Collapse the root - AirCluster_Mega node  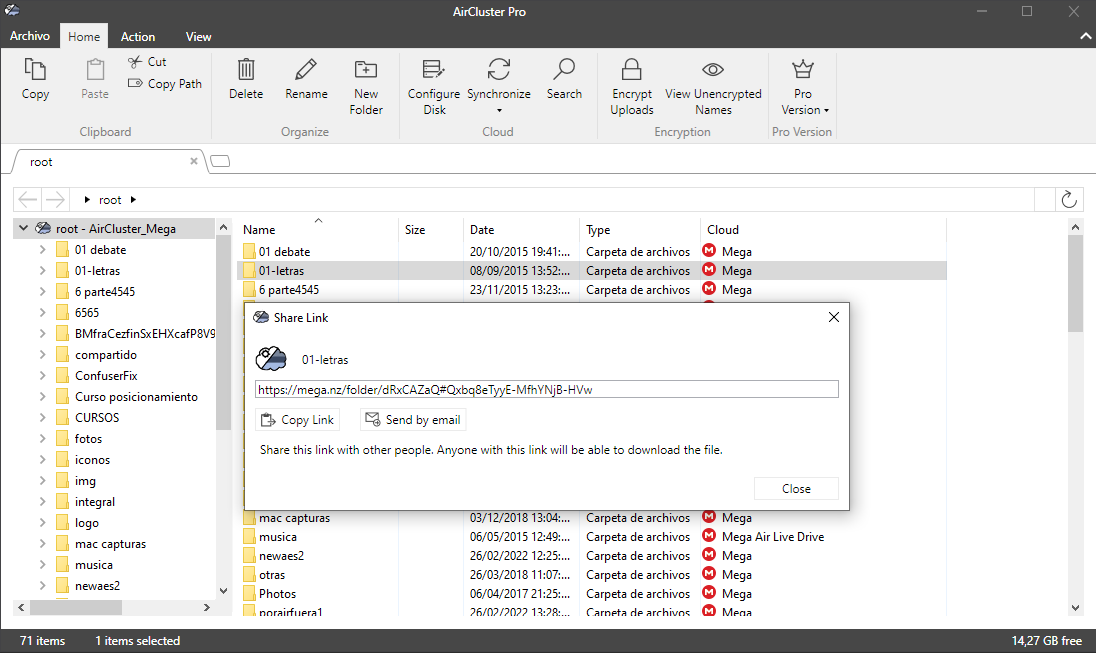(x=24, y=229)
